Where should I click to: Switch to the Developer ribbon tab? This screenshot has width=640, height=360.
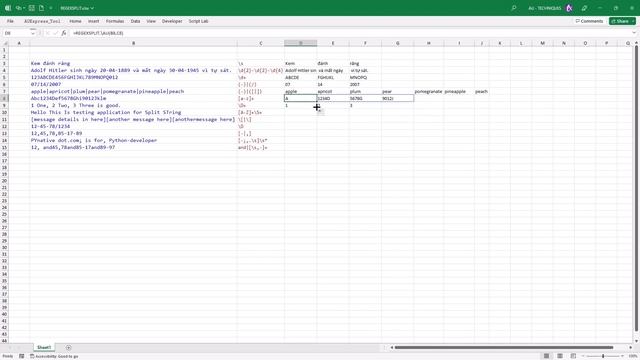coord(172,21)
